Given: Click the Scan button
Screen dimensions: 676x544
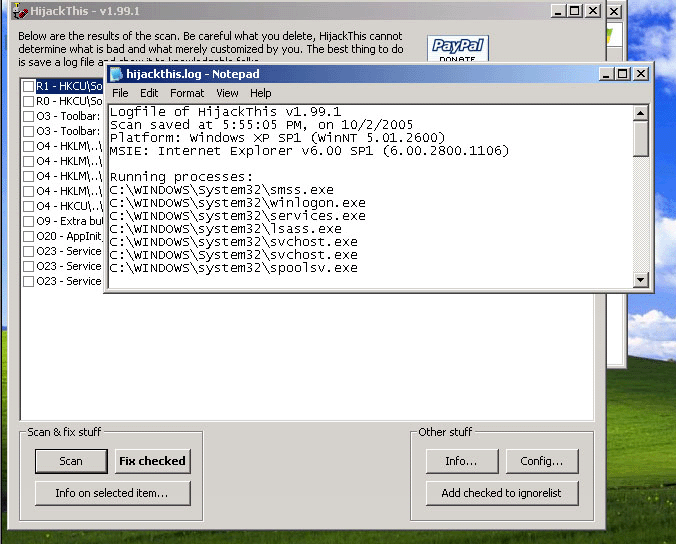Looking at the screenshot, I should tap(71, 461).
